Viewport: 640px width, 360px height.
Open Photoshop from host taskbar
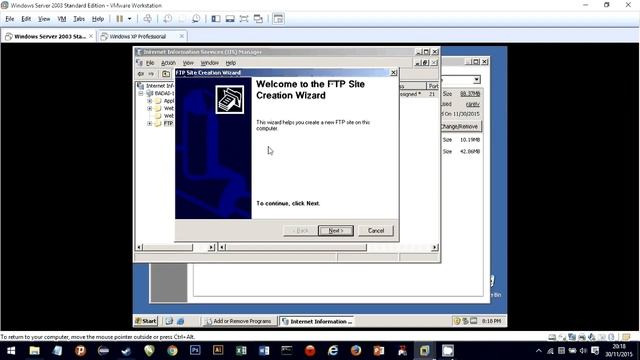pyautogui.click(x=195, y=351)
